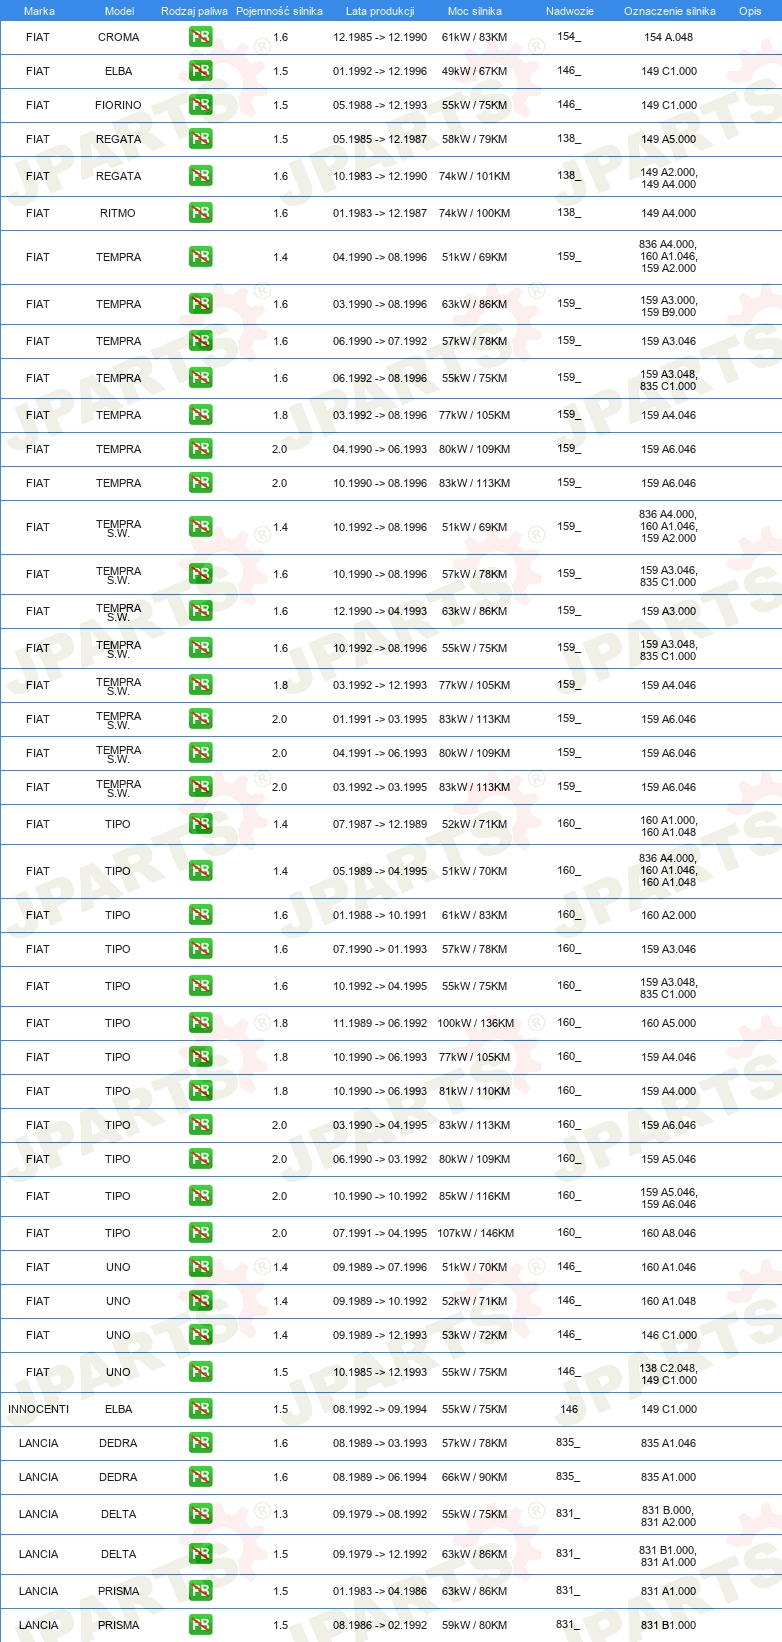This screenshot has height=1642, width=782.
Task: Click the Opis column header
Action: coord(750,11)
